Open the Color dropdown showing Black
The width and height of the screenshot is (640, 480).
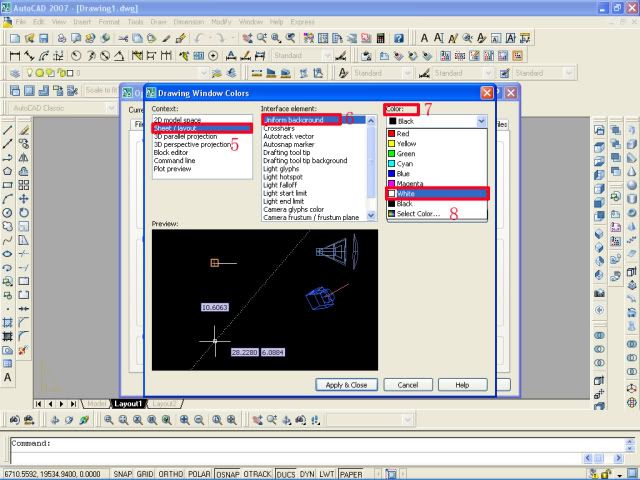[437, 120]
